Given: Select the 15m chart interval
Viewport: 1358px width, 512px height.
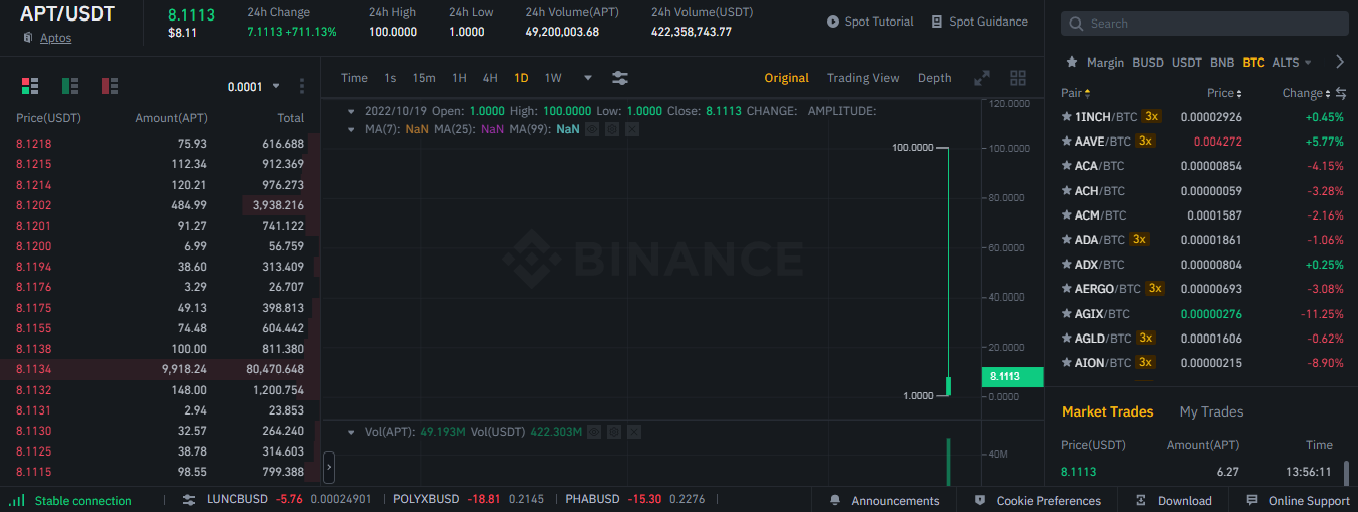Looking at the screenshot, I should (424, 78).
